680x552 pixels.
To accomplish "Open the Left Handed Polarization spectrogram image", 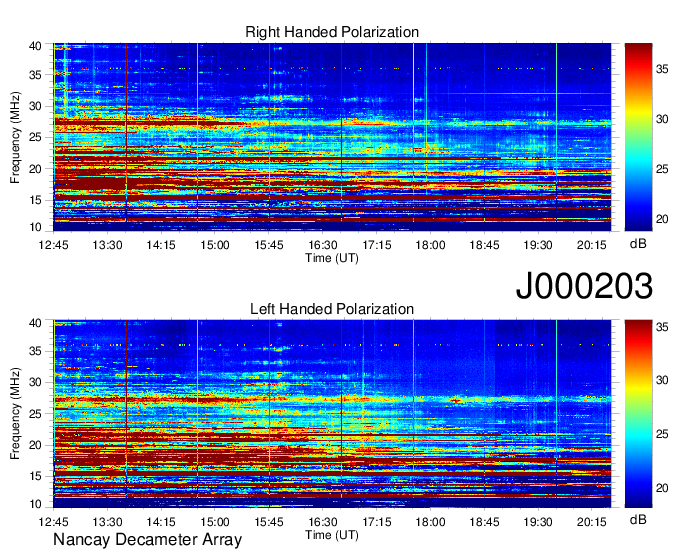I will coord(332,414).
